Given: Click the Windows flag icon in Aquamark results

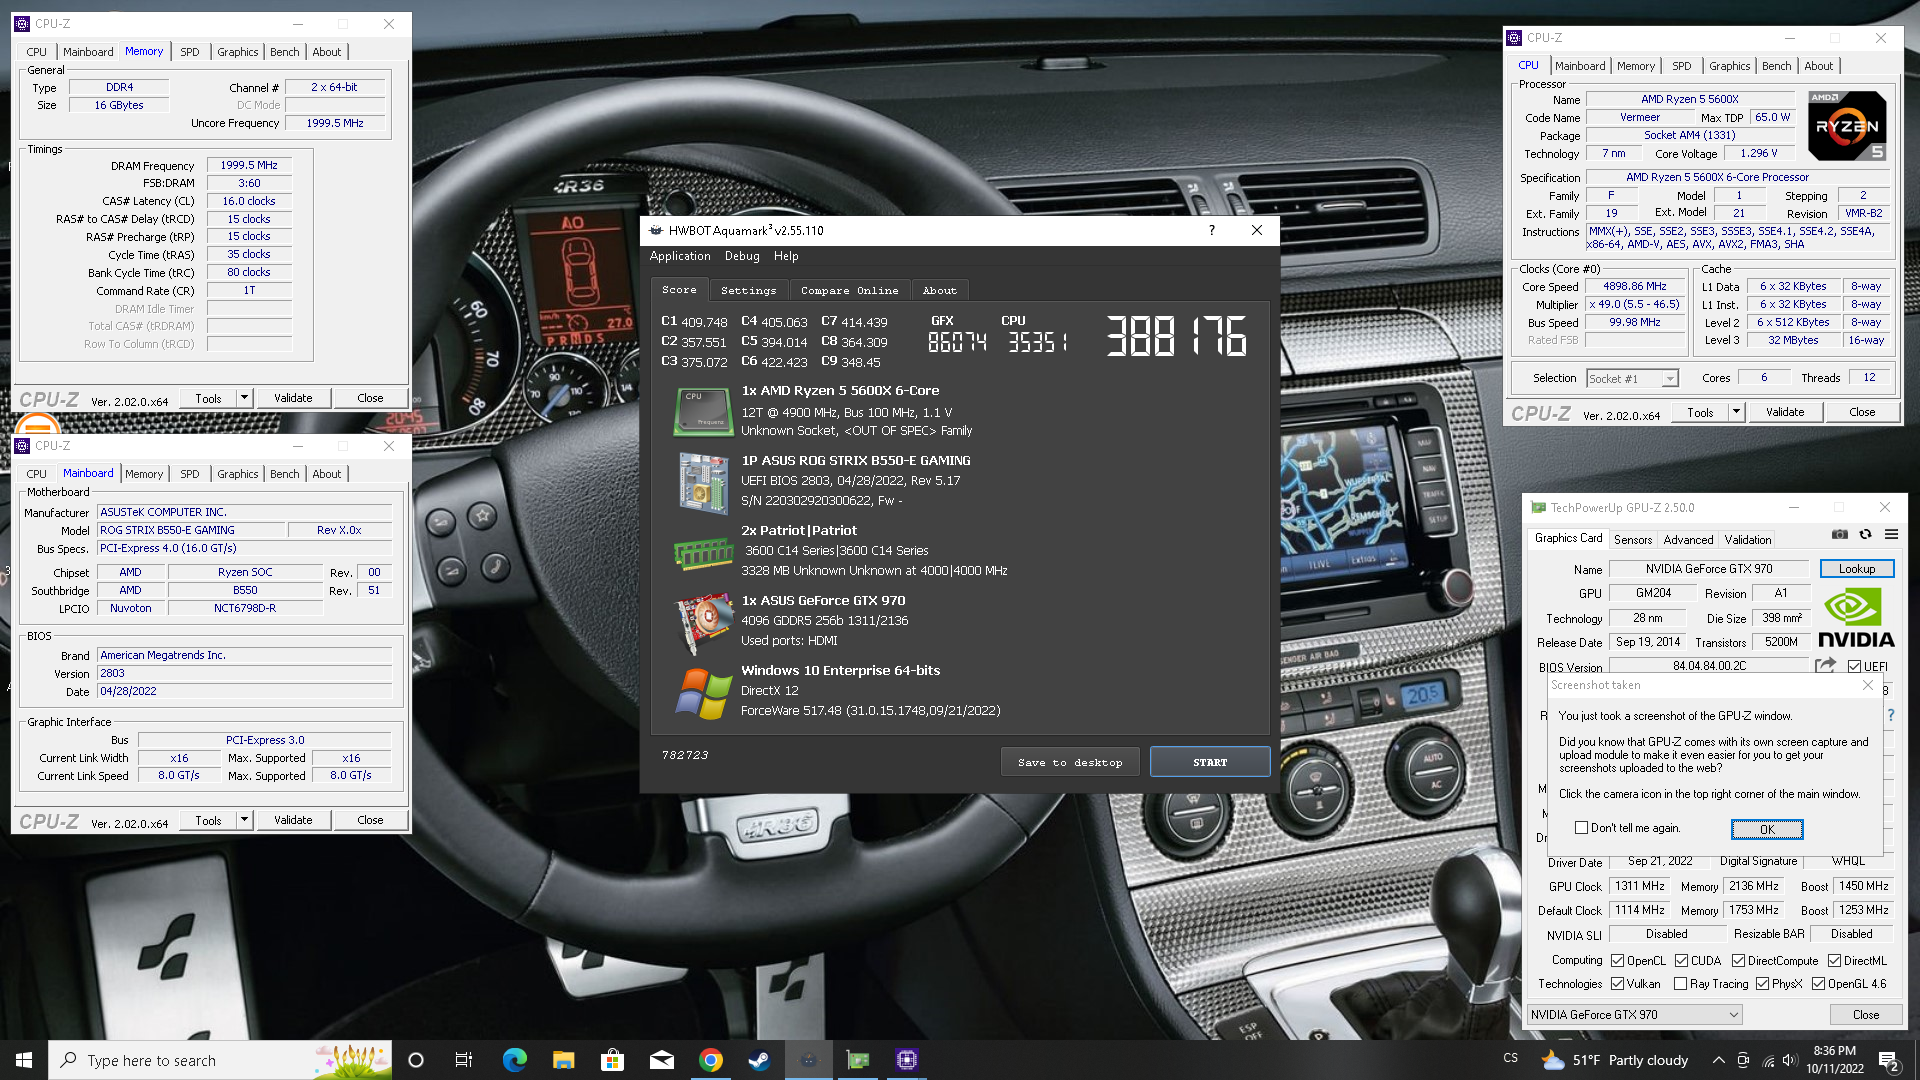Looking at the screenshot, I should pyautogui.click(x=703, y=693).
